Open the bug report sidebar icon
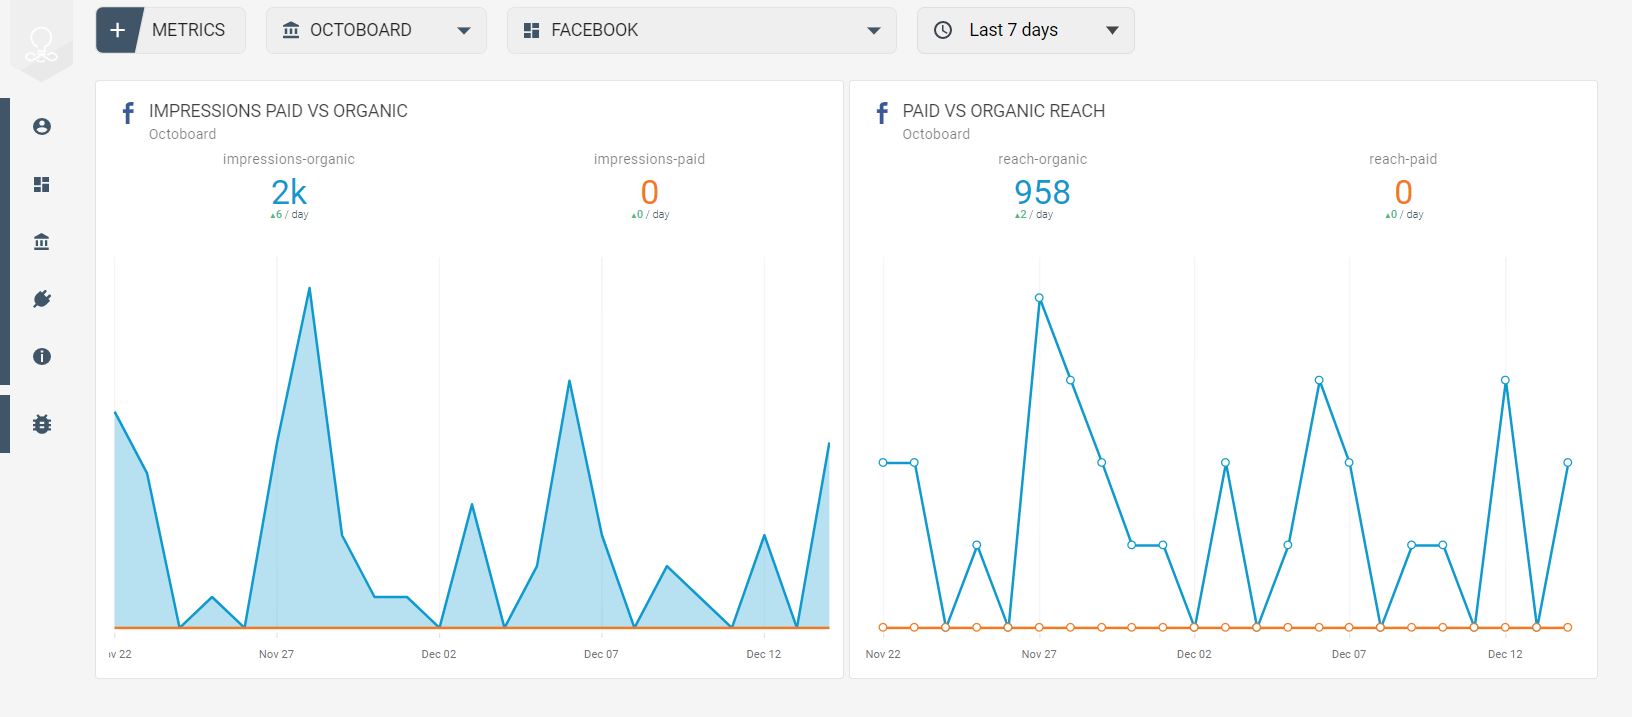 tap(42, 424)
